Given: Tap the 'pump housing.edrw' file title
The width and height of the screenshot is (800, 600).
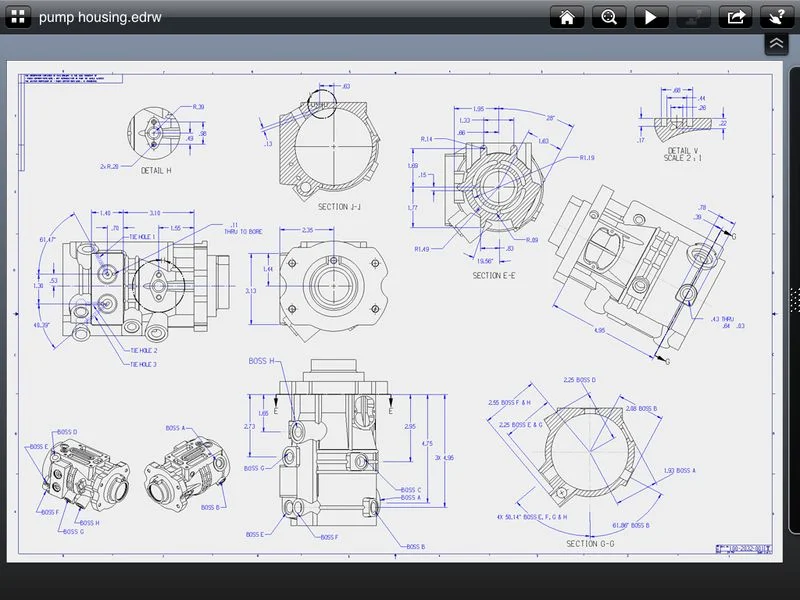Looking at the screenshot, I should click(x=100, y=17).
